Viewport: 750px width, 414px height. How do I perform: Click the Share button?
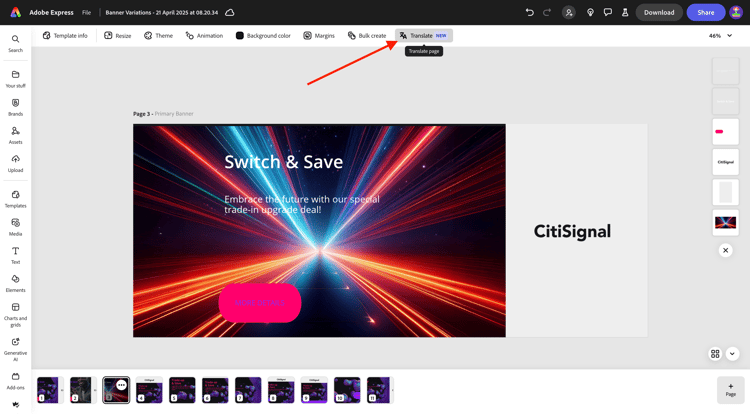pyautogui.click(x=706, y=12)
